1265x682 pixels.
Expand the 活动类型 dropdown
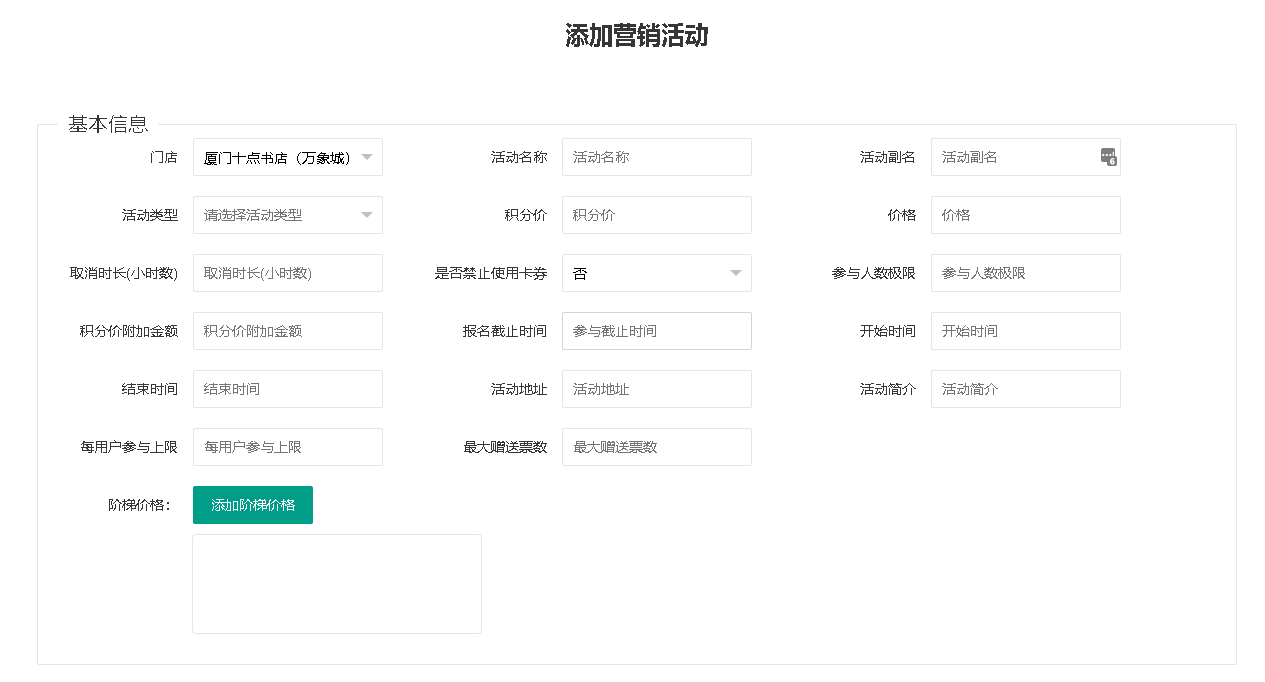(287, 215)
